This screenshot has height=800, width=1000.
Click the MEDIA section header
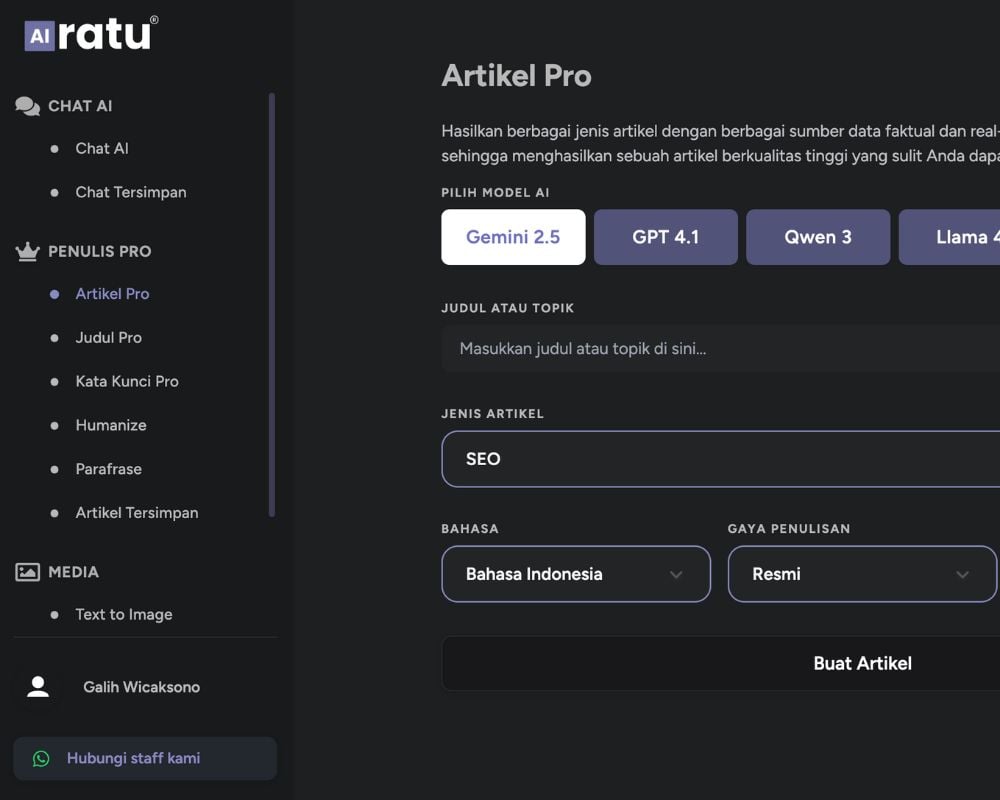point(73,572)
